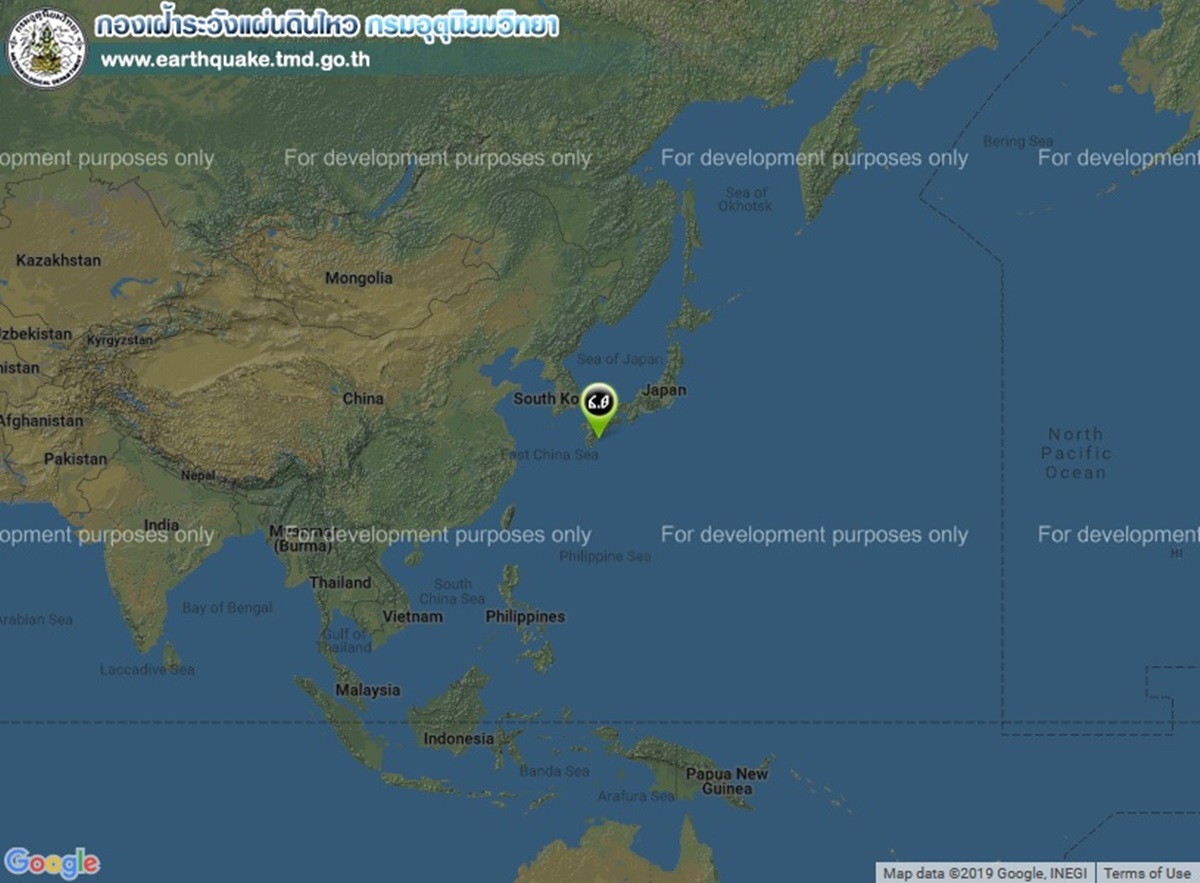Click the India country label

(161, 525)
